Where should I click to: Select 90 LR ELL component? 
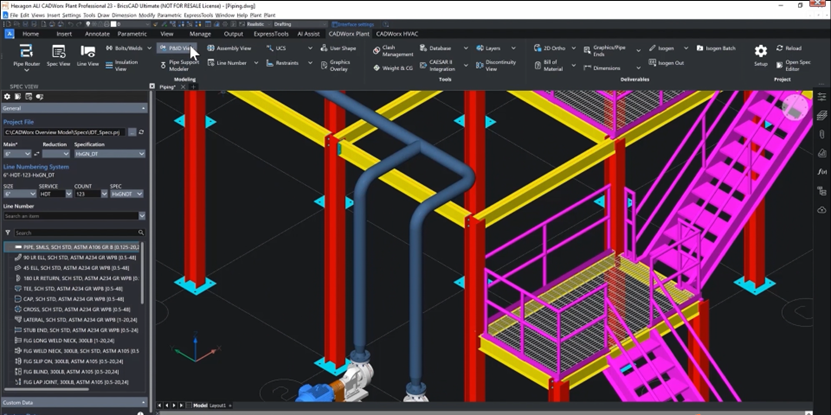point(76,257)
